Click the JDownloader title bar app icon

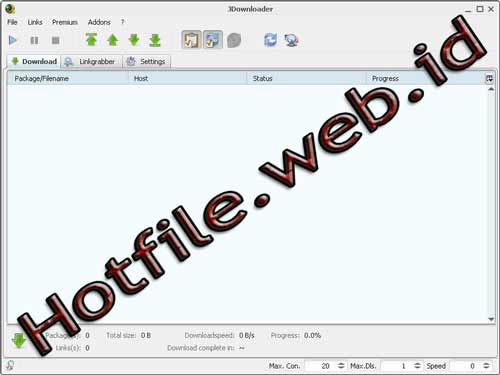pos(10,8)
